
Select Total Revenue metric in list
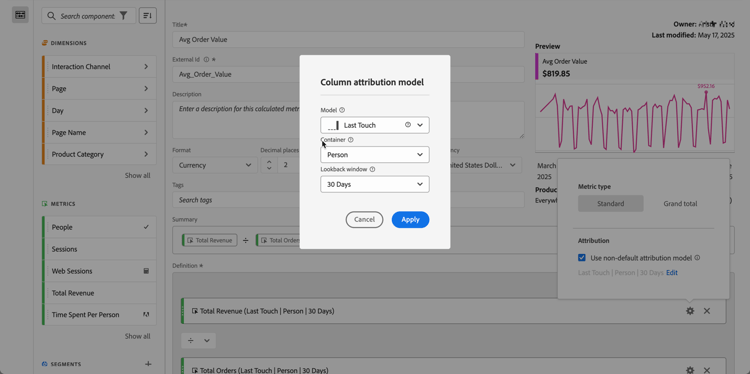[x=99, y=293]
